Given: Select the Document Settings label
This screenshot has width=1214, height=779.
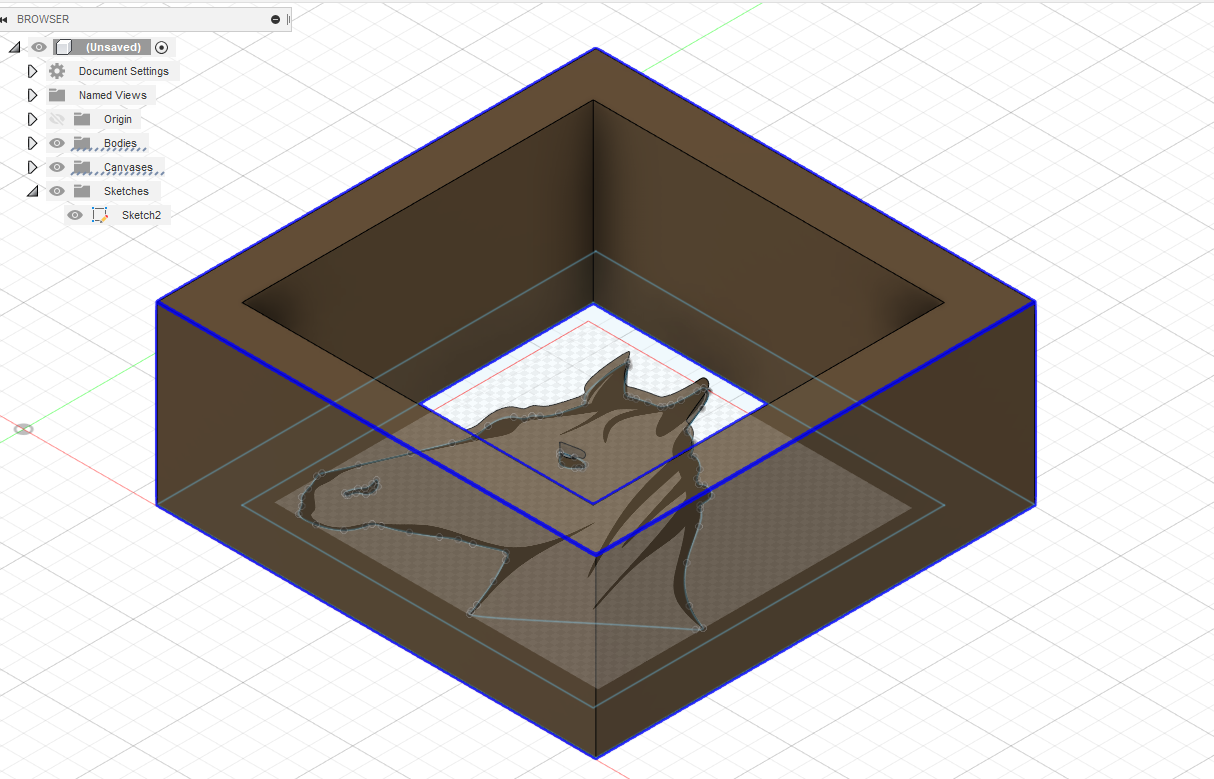Looking at the screenshot, I should click(x=124, y=71).
